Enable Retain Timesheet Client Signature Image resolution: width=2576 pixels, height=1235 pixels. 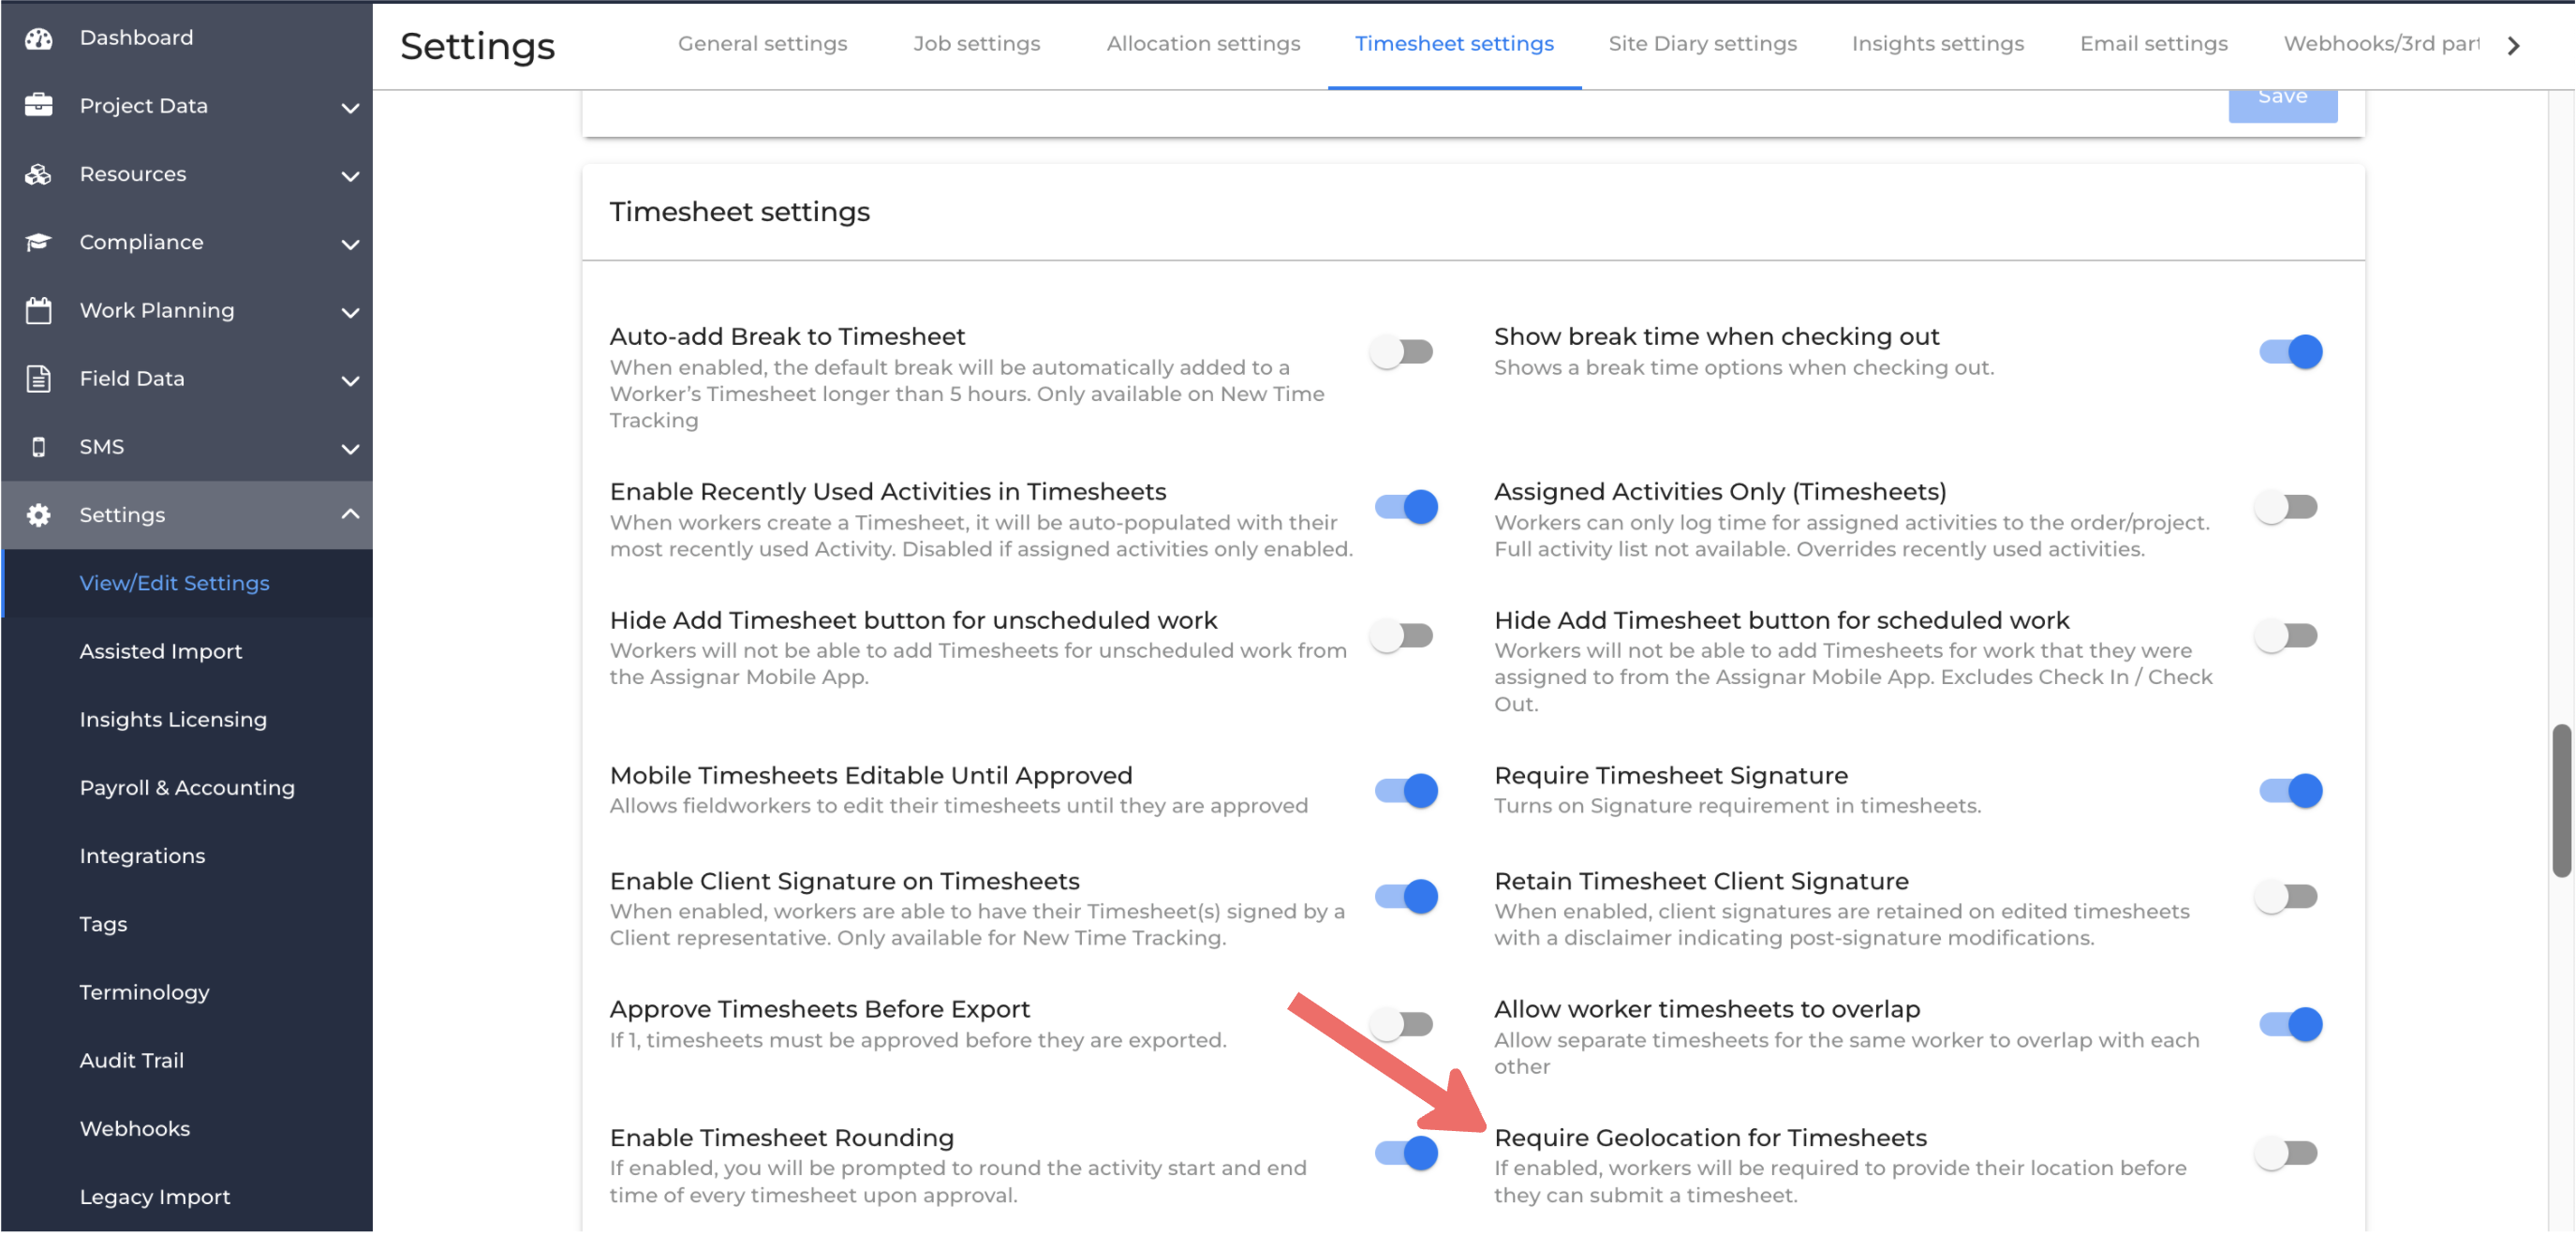point(2286,897)
